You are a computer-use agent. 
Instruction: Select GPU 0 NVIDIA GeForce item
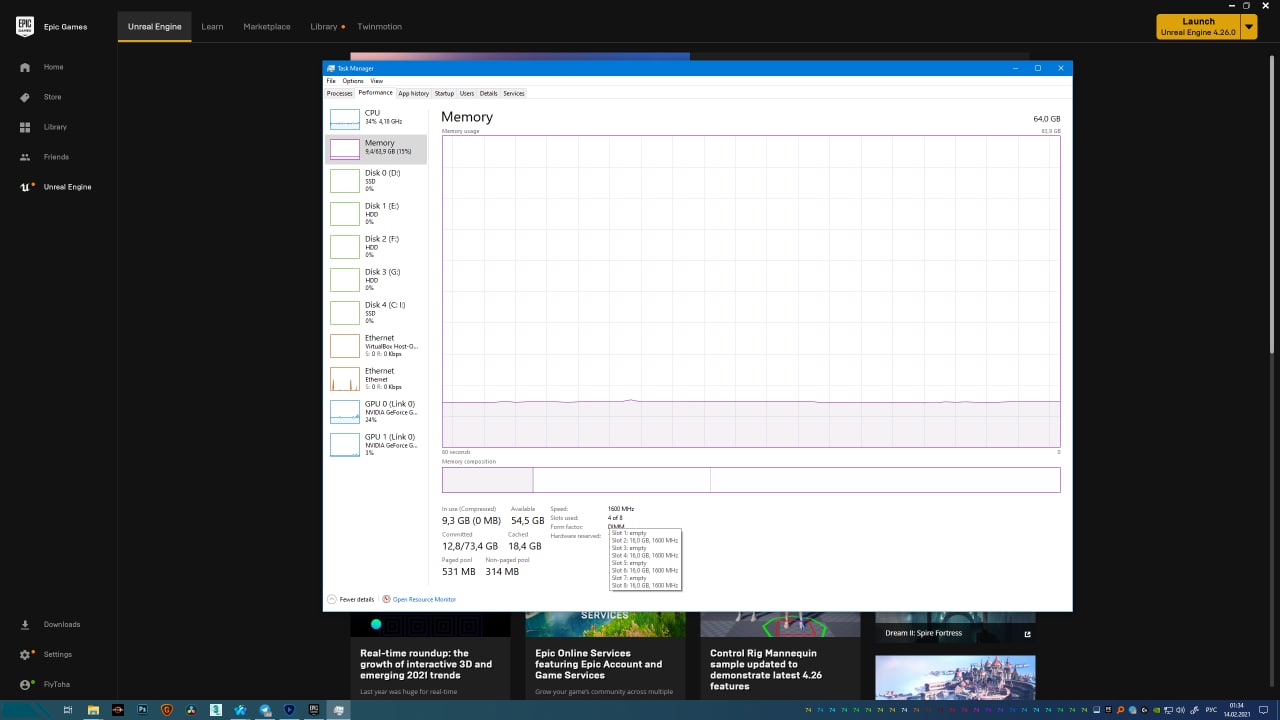[x=376, y=411]
